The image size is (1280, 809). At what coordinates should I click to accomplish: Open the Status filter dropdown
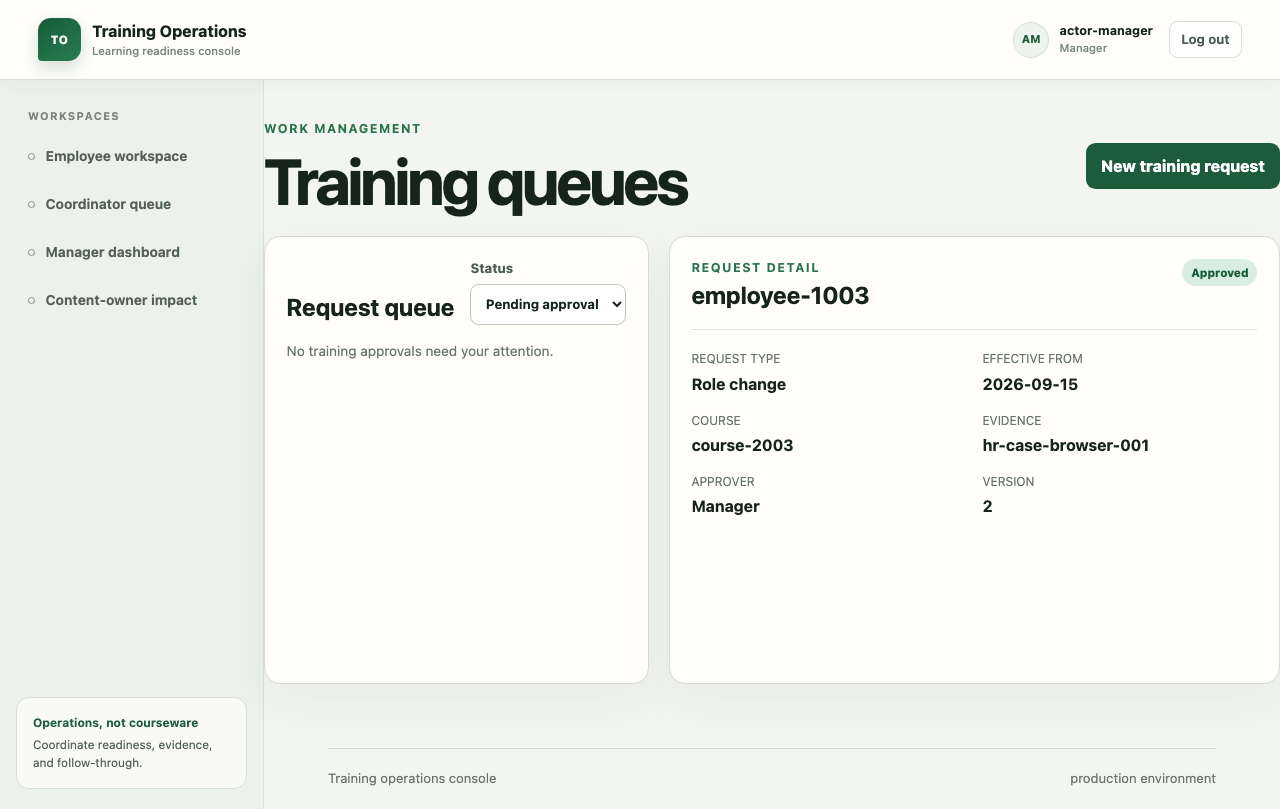click(548, 304)
